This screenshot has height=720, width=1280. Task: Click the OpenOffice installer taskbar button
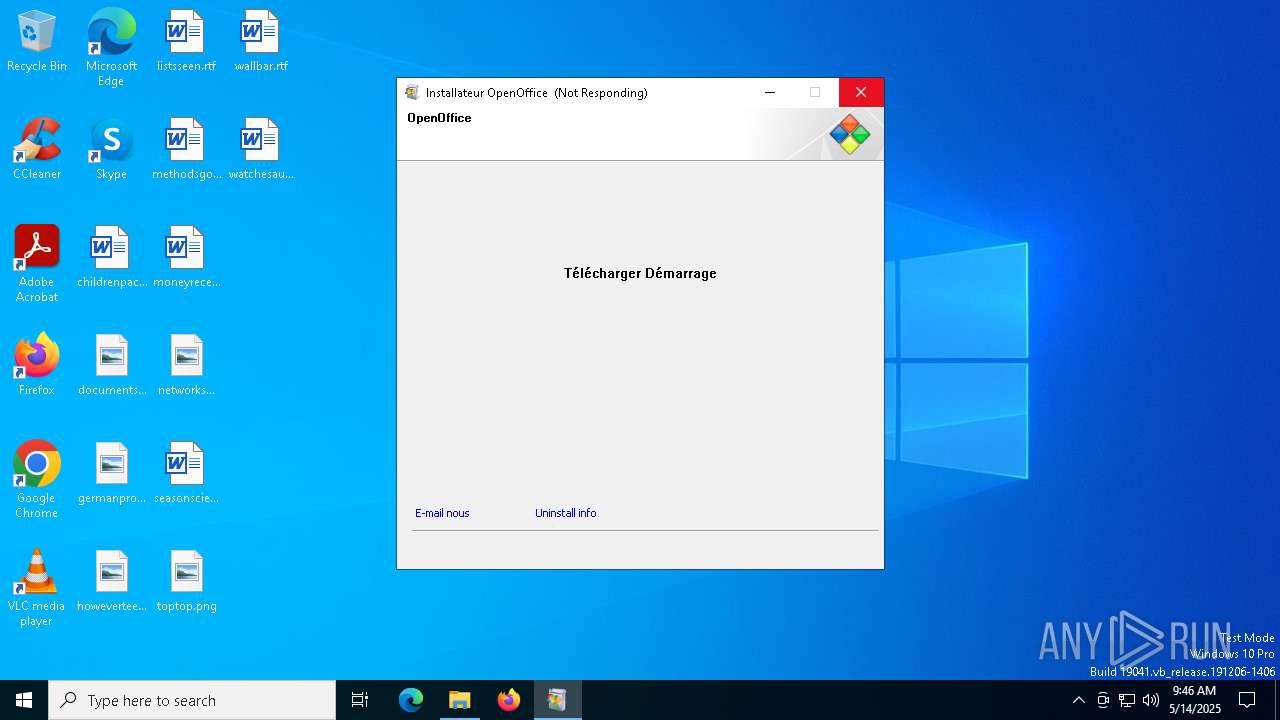[557, 700]
